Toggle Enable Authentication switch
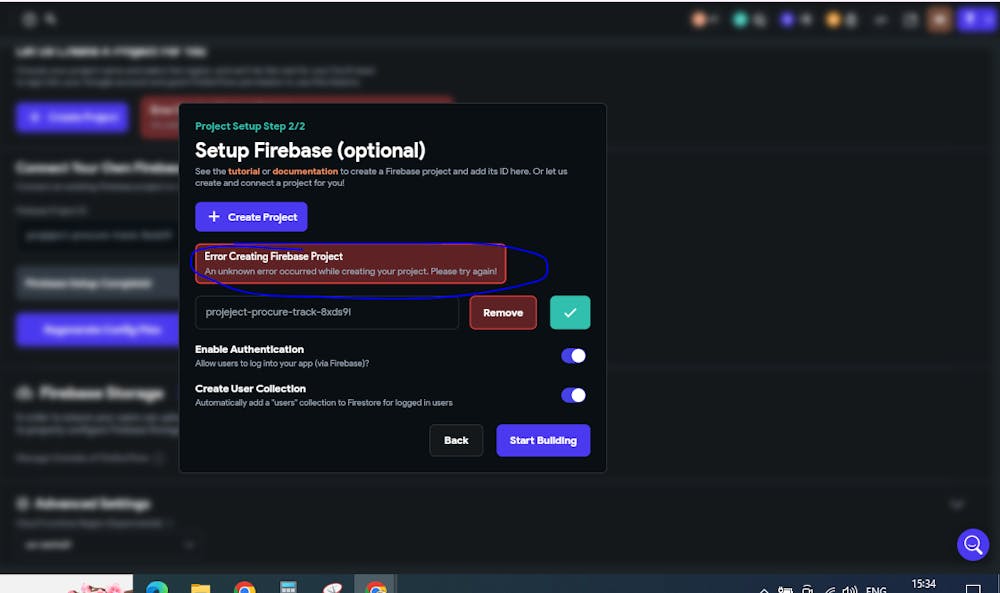This screenshot has height=593, width=1000. click(573, 356)
